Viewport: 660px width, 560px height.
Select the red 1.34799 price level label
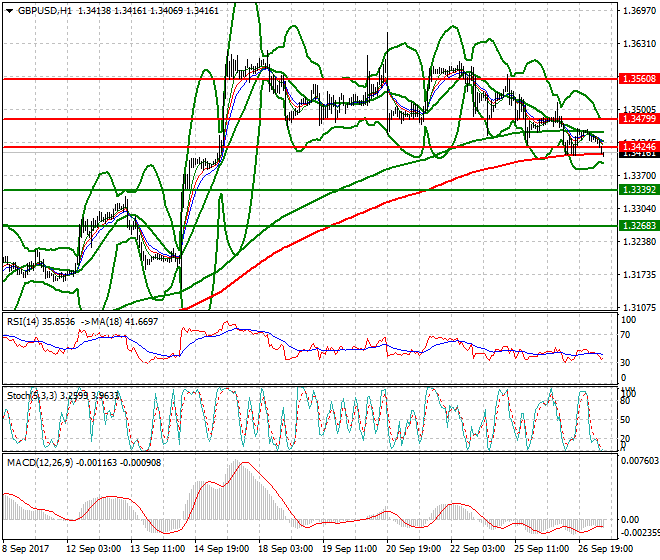(639, 119)
